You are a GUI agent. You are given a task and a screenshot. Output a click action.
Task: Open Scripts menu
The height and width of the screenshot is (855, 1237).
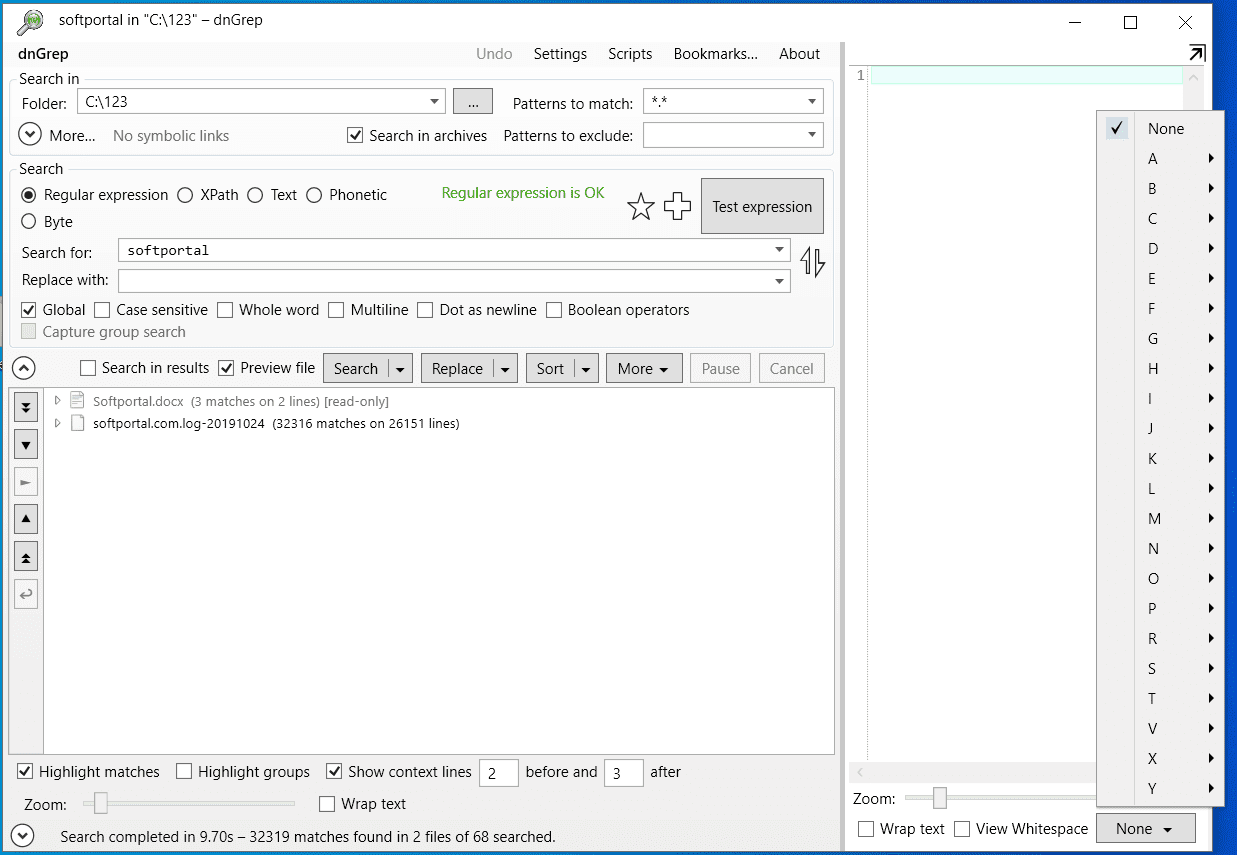point(630,54)
